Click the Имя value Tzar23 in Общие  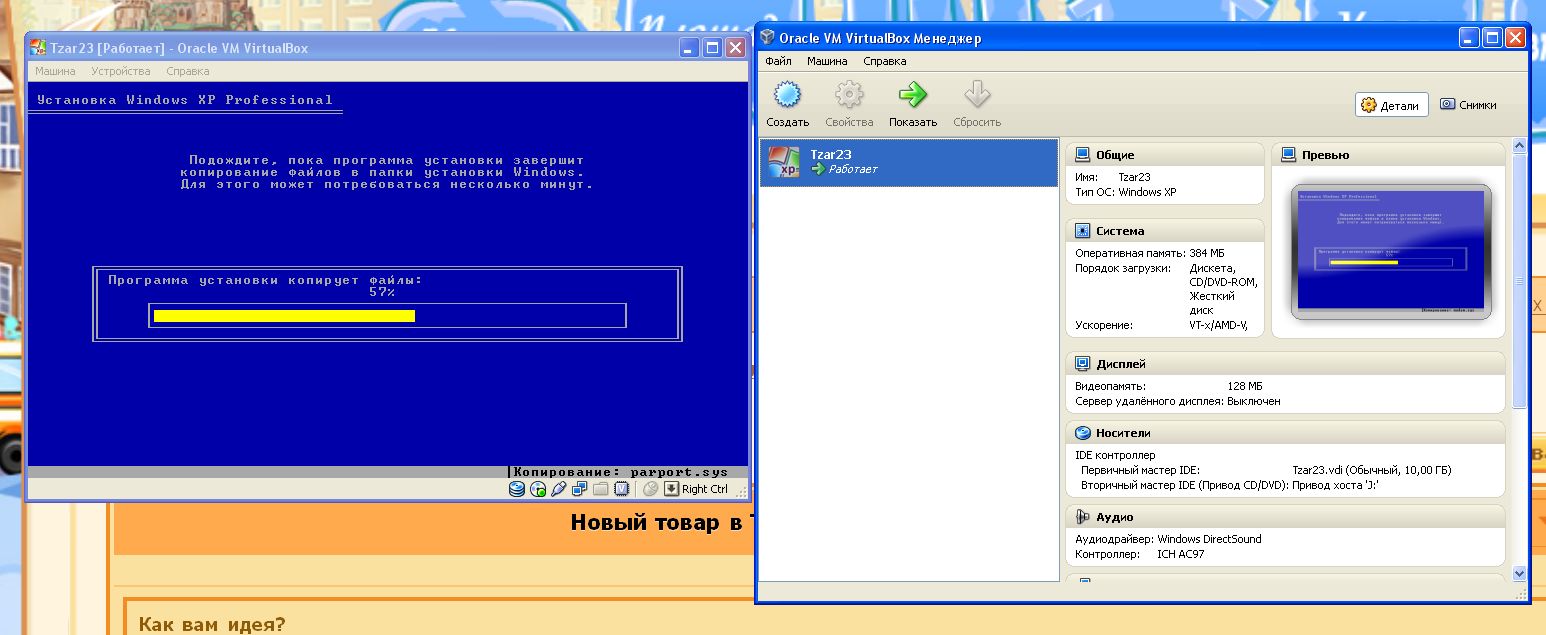click(1134, 177)
